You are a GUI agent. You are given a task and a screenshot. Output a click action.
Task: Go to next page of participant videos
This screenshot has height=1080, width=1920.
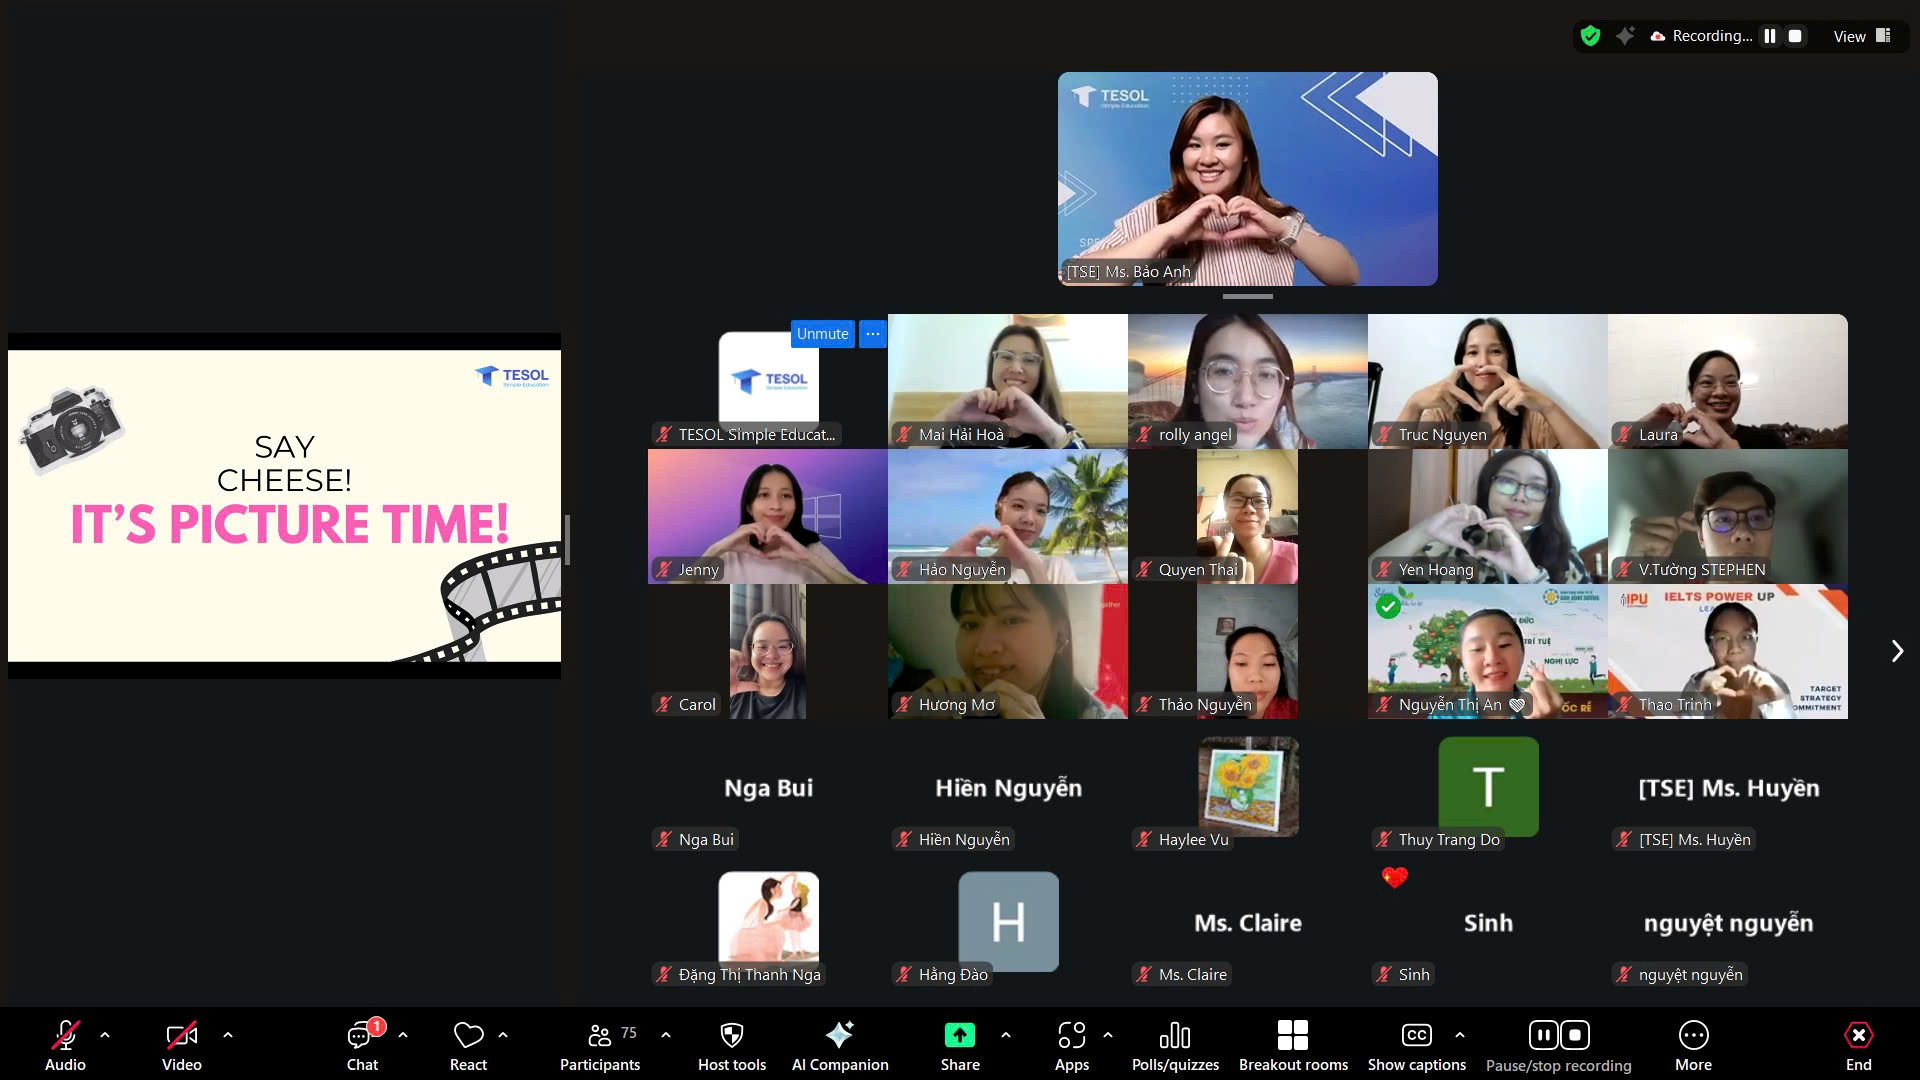click(1897, 651)
